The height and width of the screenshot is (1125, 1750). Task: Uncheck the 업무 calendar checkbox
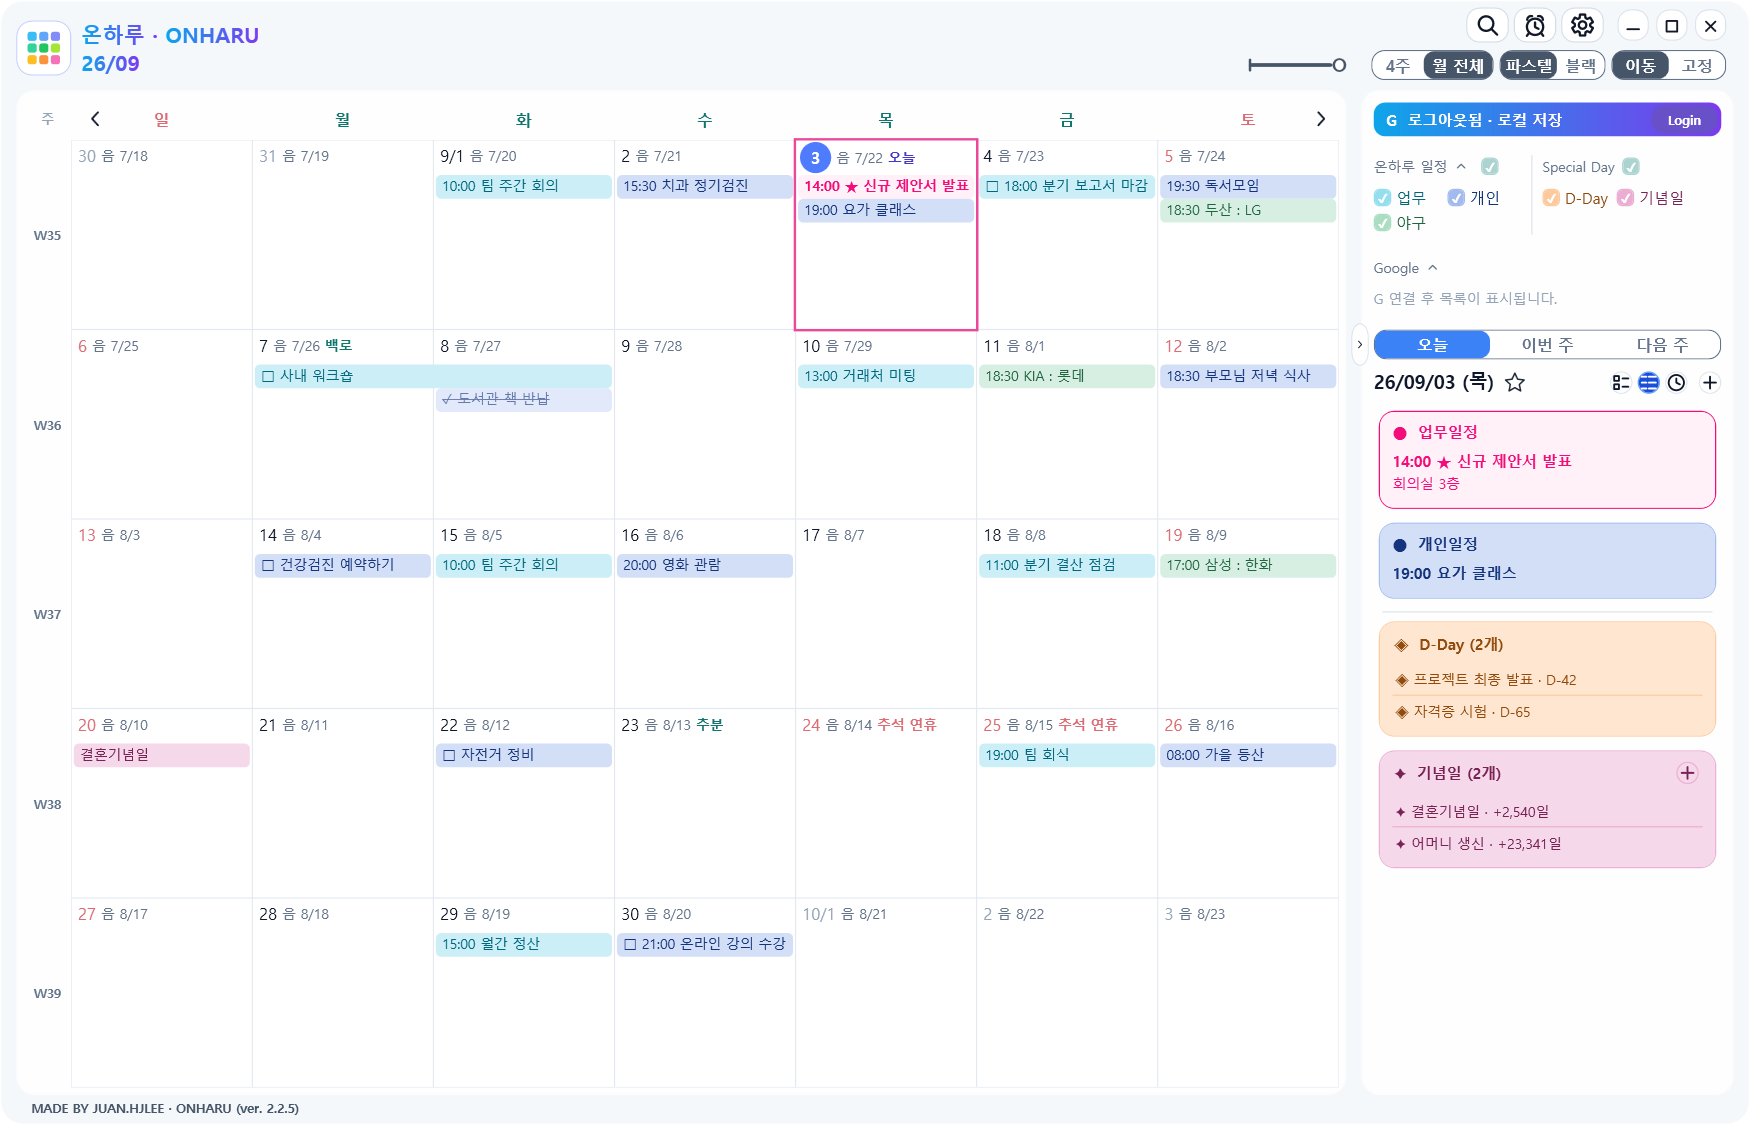pos(1383,198)
